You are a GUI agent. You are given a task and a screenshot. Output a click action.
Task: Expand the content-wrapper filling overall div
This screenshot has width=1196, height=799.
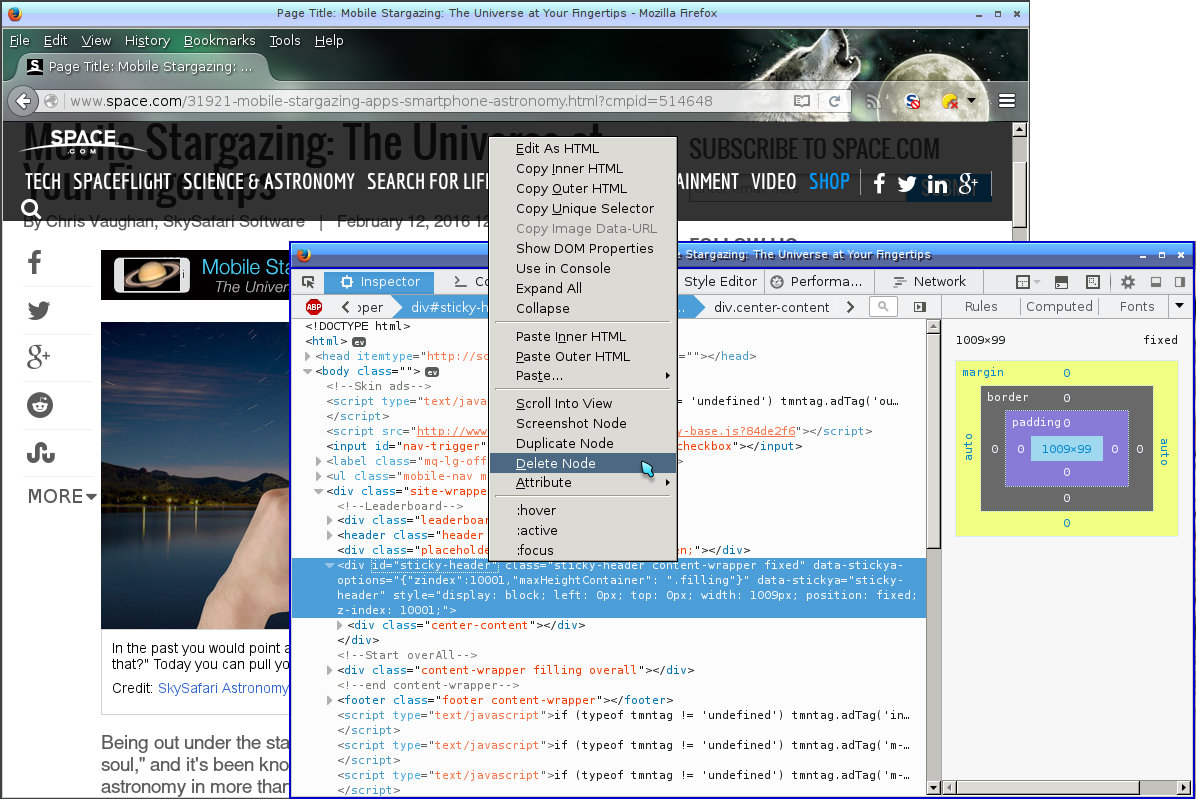[x=330, y=670]
